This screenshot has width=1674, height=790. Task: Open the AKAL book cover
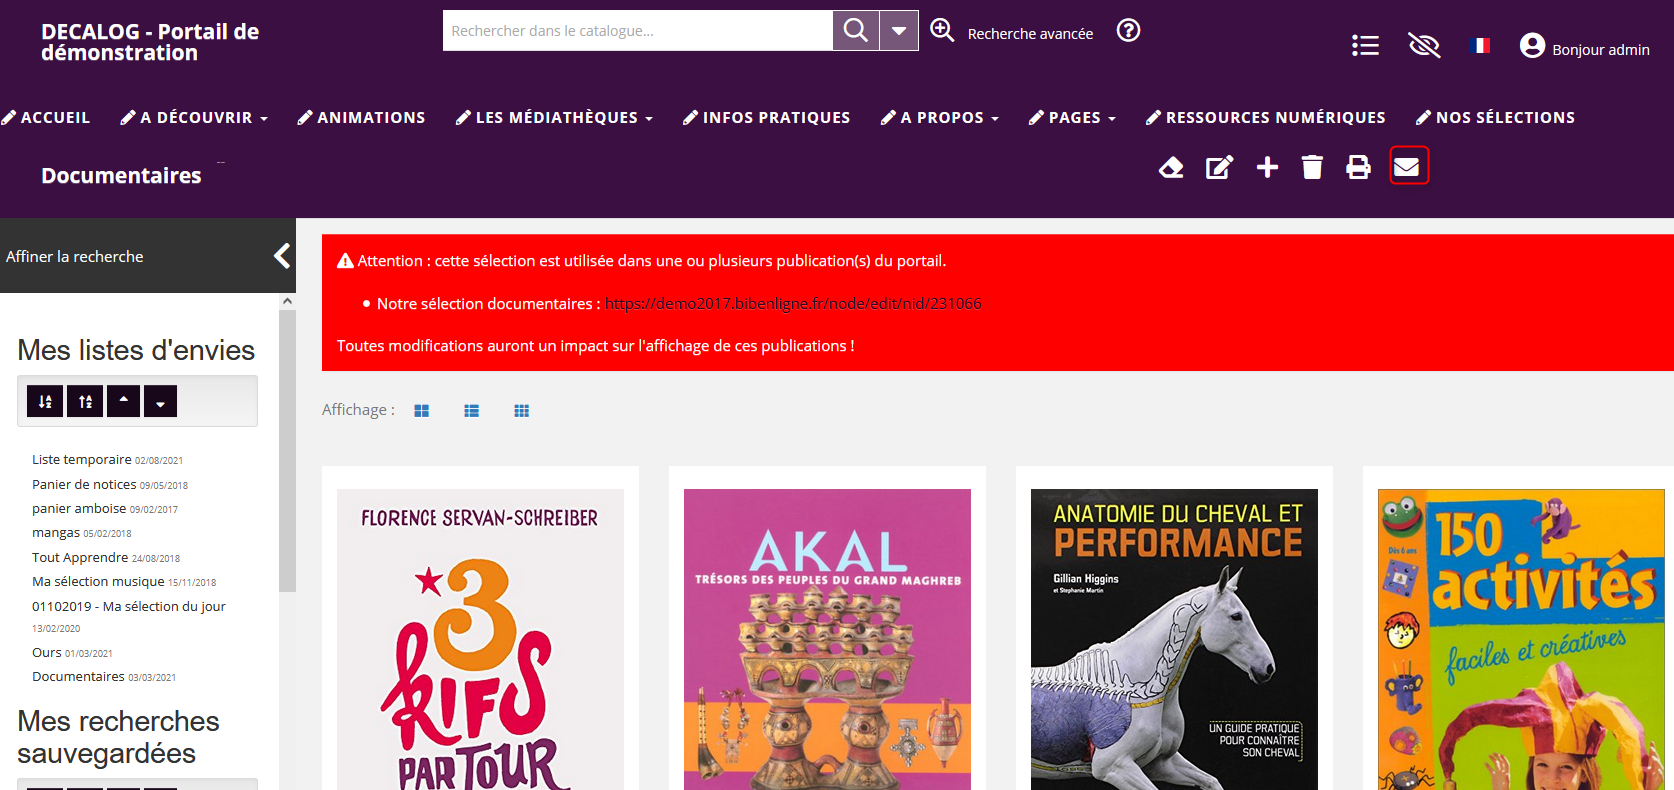pyautogui.click(x=827, y=639)
